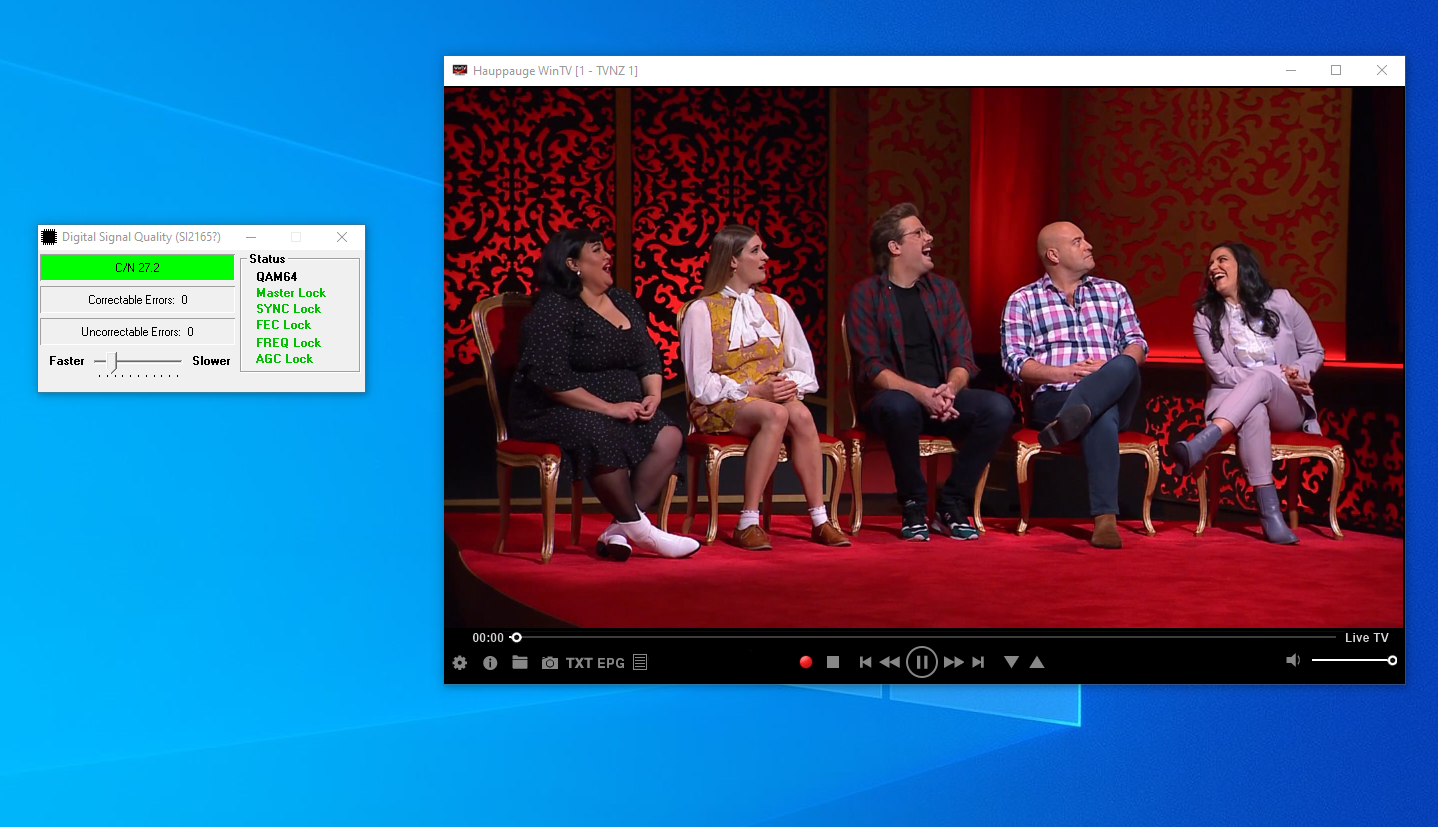Show the stream info icon

(x=490, y=663)
